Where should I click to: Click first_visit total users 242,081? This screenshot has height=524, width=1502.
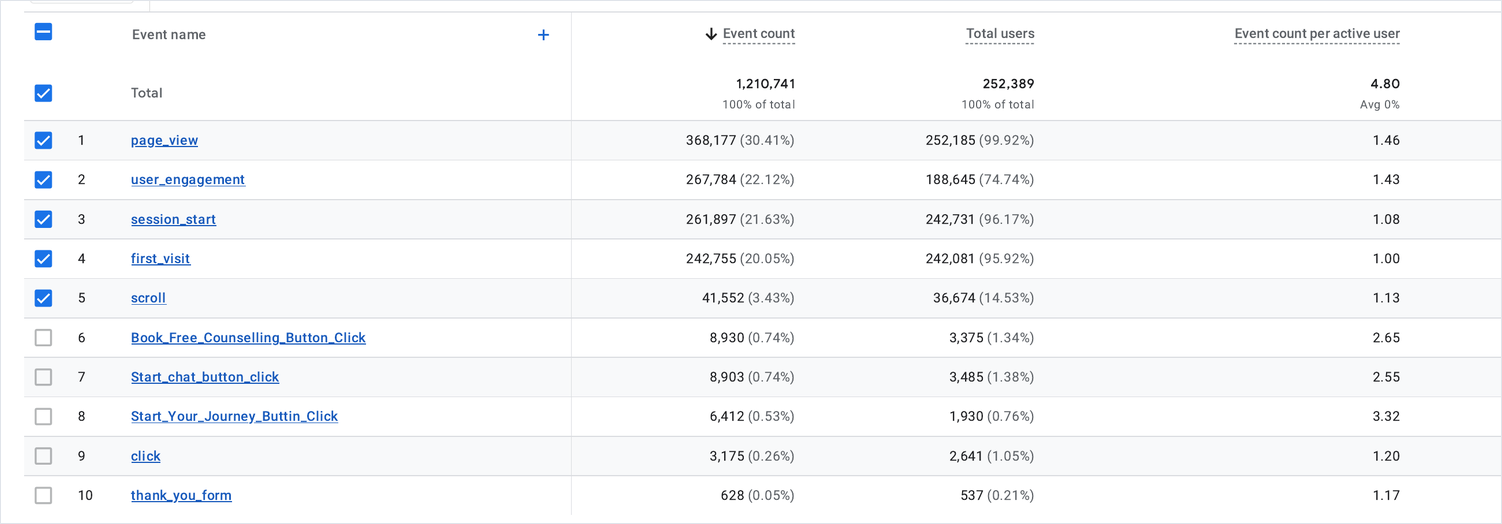coord(950,259)
